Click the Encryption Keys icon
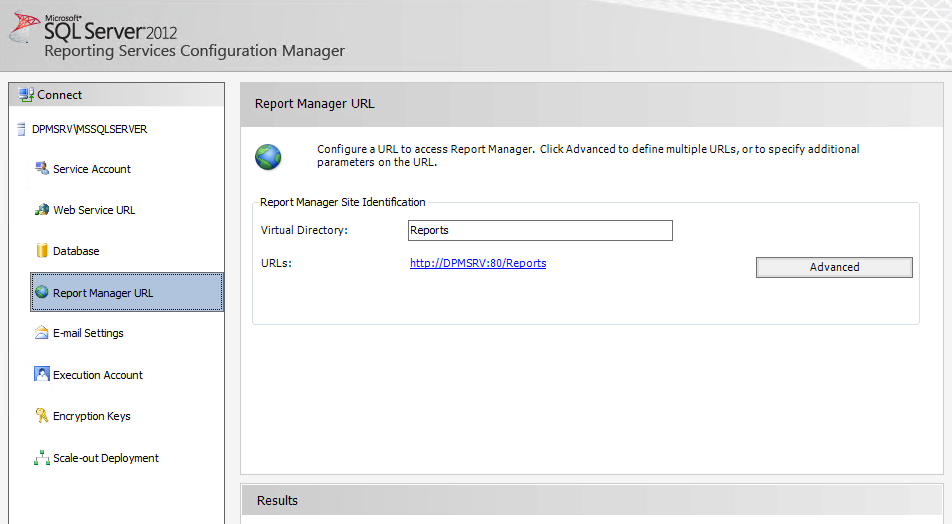The height and width of the screenshot is (524, 952). tap(42, 415)
